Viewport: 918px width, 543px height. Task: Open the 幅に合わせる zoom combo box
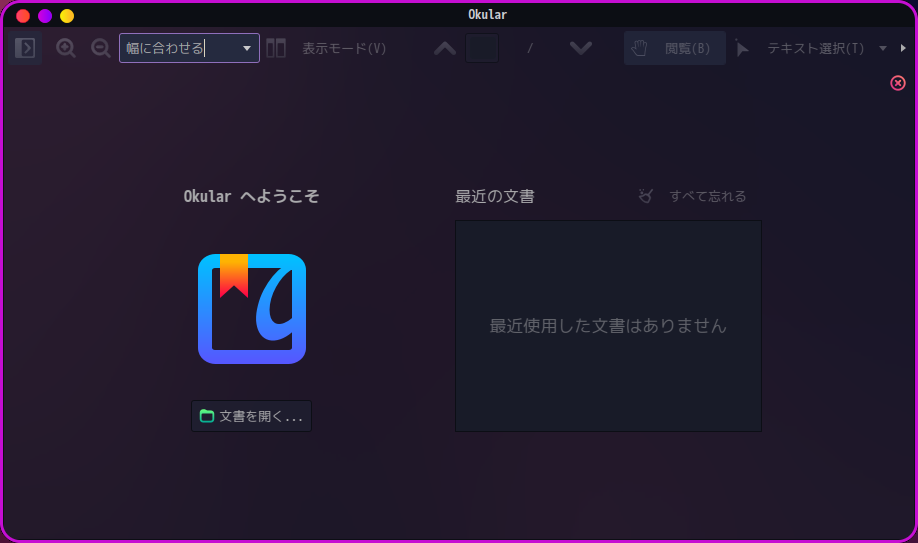246,48
